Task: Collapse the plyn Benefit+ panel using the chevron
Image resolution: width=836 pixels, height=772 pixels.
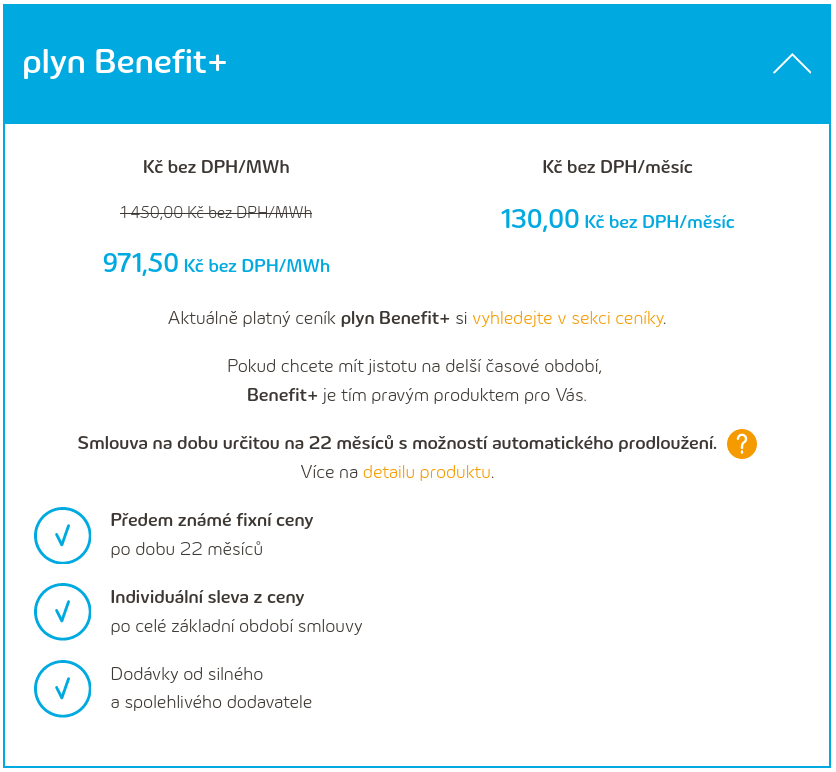Action: point(791,64)
